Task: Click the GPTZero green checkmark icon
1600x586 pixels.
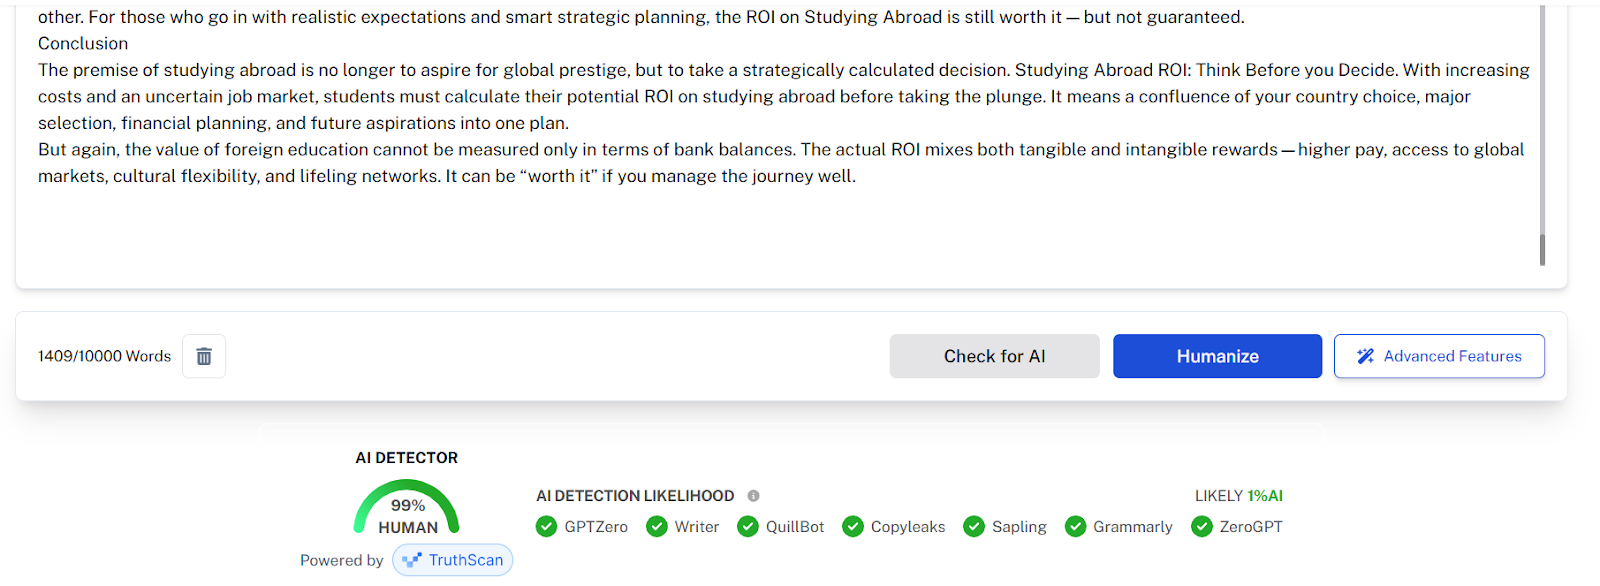Action: (x=546, y=527)
